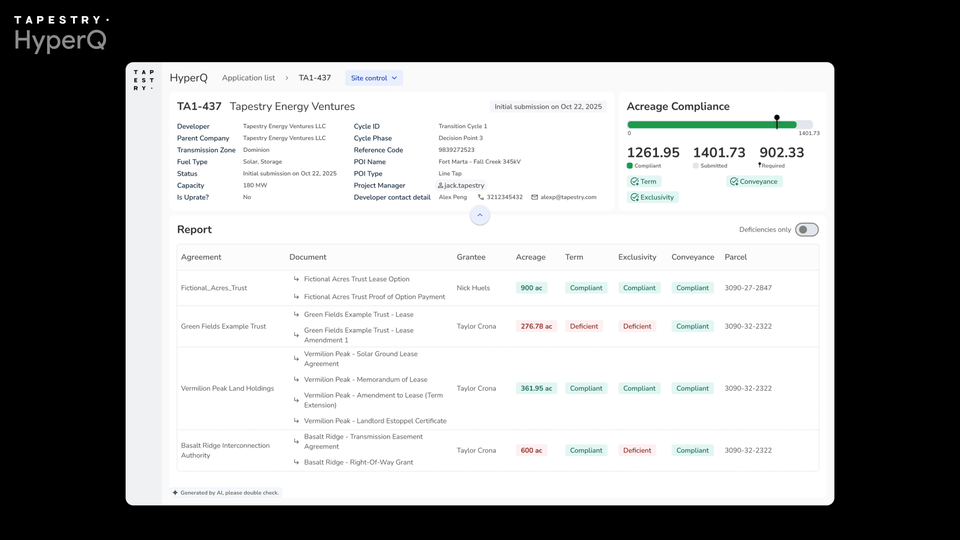This screenshot has height=540, width=960.
Task: Select the TA1-437 breadcrumb item
Action: coord(314,78)
